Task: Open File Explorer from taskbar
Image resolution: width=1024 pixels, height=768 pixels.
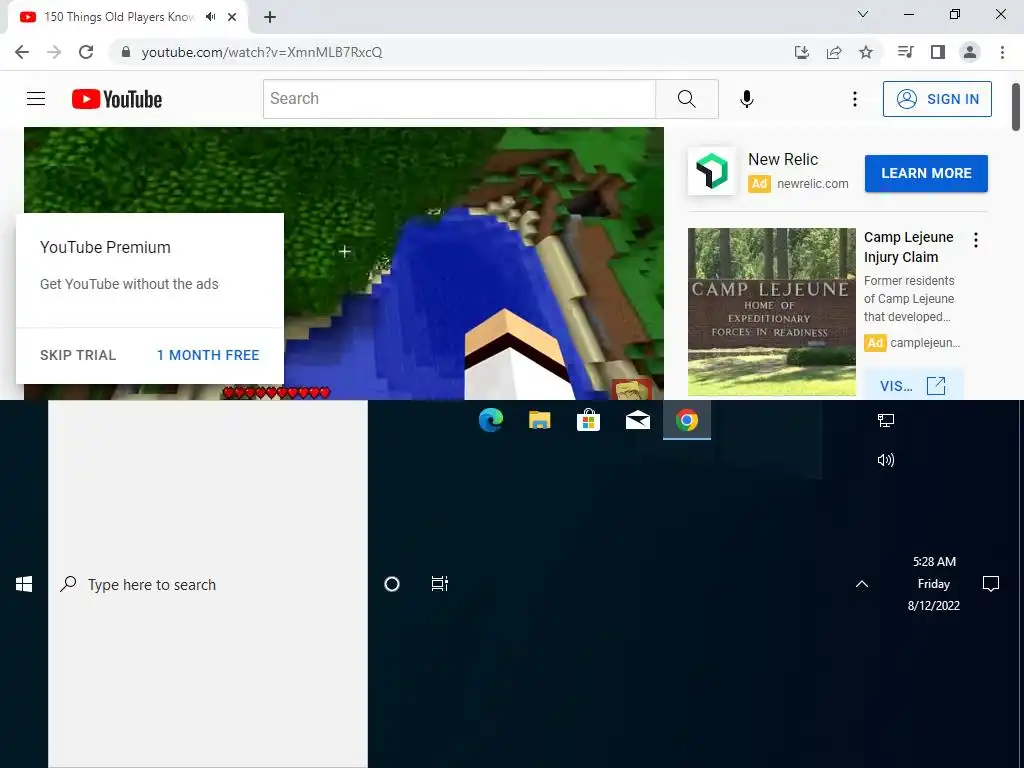Action: tap(539, 420)
